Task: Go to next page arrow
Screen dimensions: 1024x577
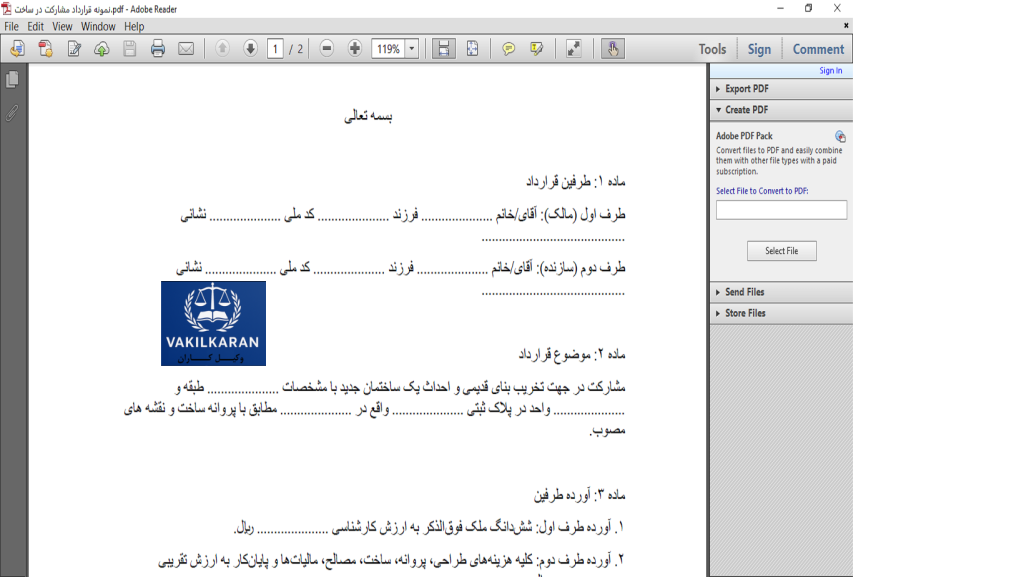Action: coord(250,49)
